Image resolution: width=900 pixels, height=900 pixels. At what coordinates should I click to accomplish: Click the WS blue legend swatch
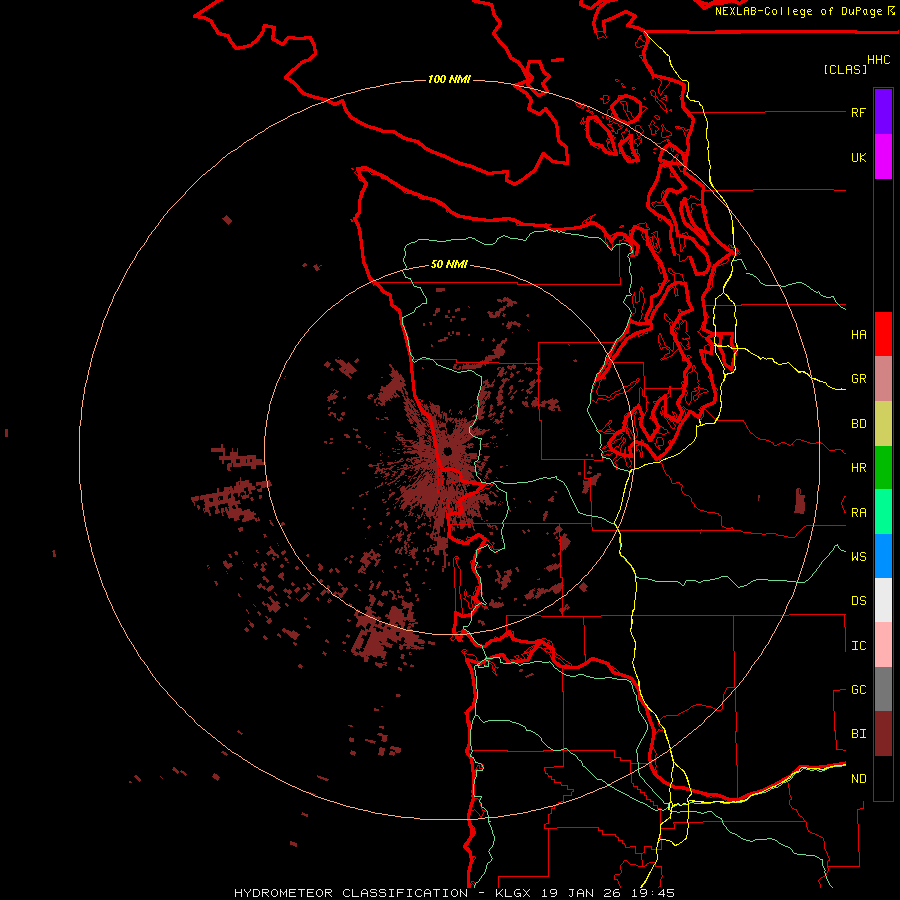[883, 556]
